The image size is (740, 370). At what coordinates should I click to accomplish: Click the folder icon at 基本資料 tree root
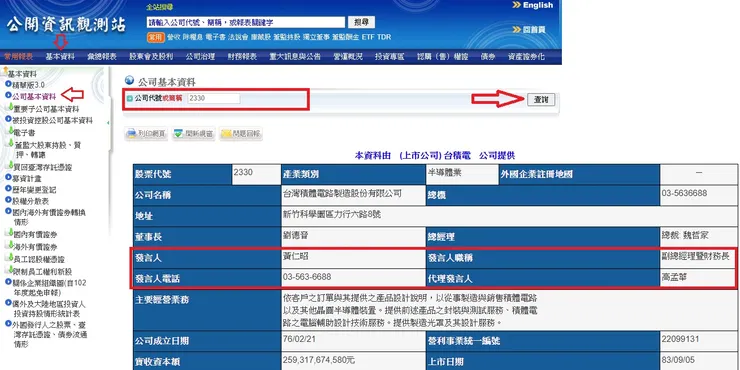(5, 72)
